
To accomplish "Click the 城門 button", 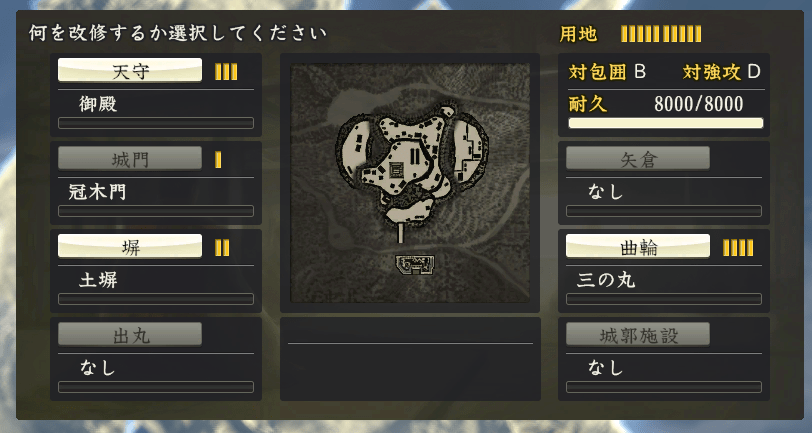I will (130, 158).
